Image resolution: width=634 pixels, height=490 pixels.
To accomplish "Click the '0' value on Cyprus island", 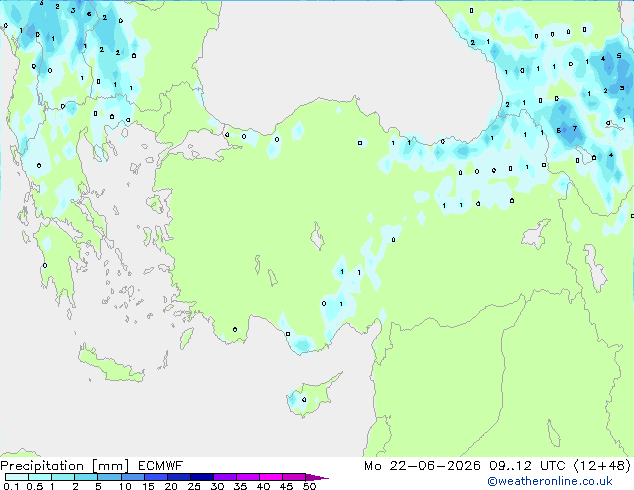I will pyautogui.click(x=304, y=400).
